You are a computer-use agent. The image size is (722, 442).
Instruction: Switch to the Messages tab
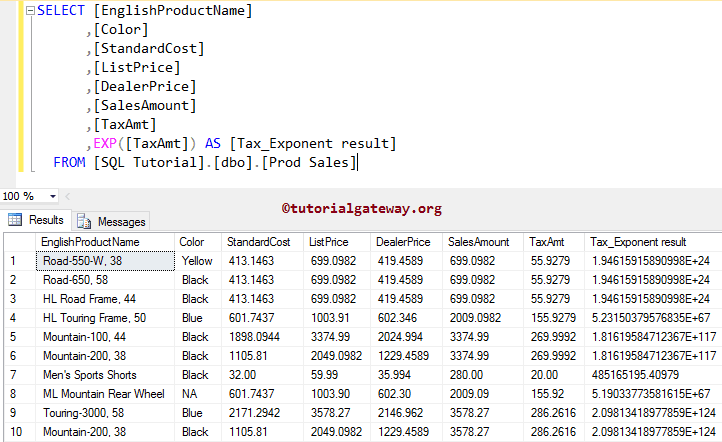click(x=111, y=221)
